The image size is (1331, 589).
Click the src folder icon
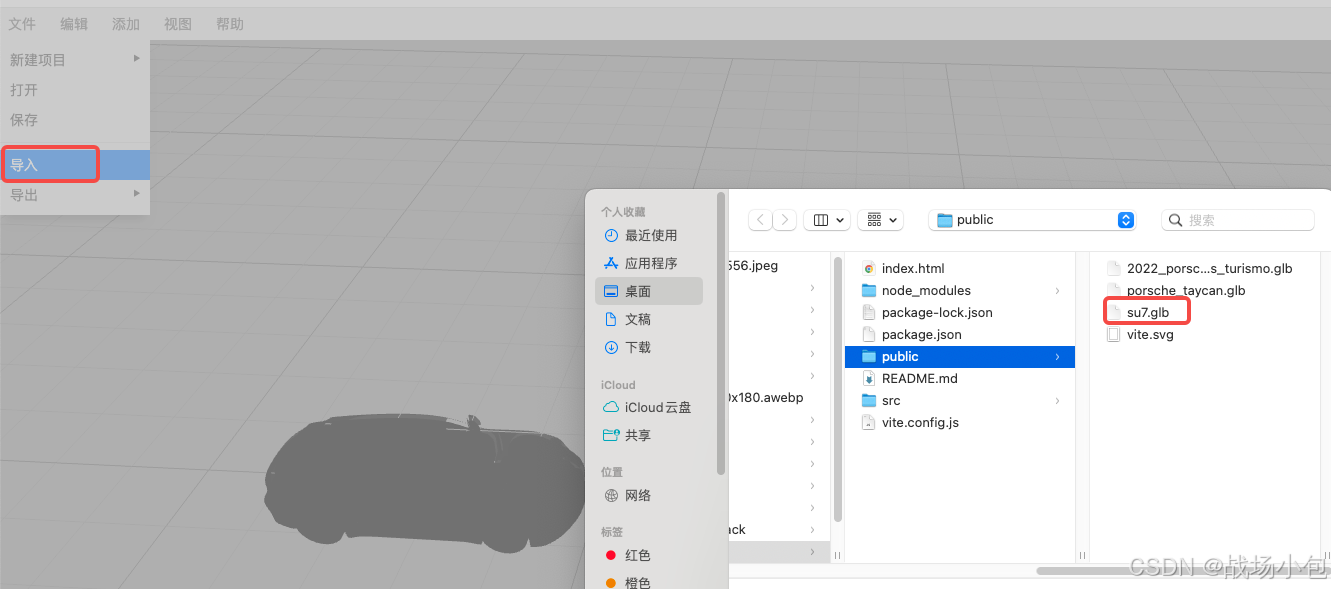869,400
